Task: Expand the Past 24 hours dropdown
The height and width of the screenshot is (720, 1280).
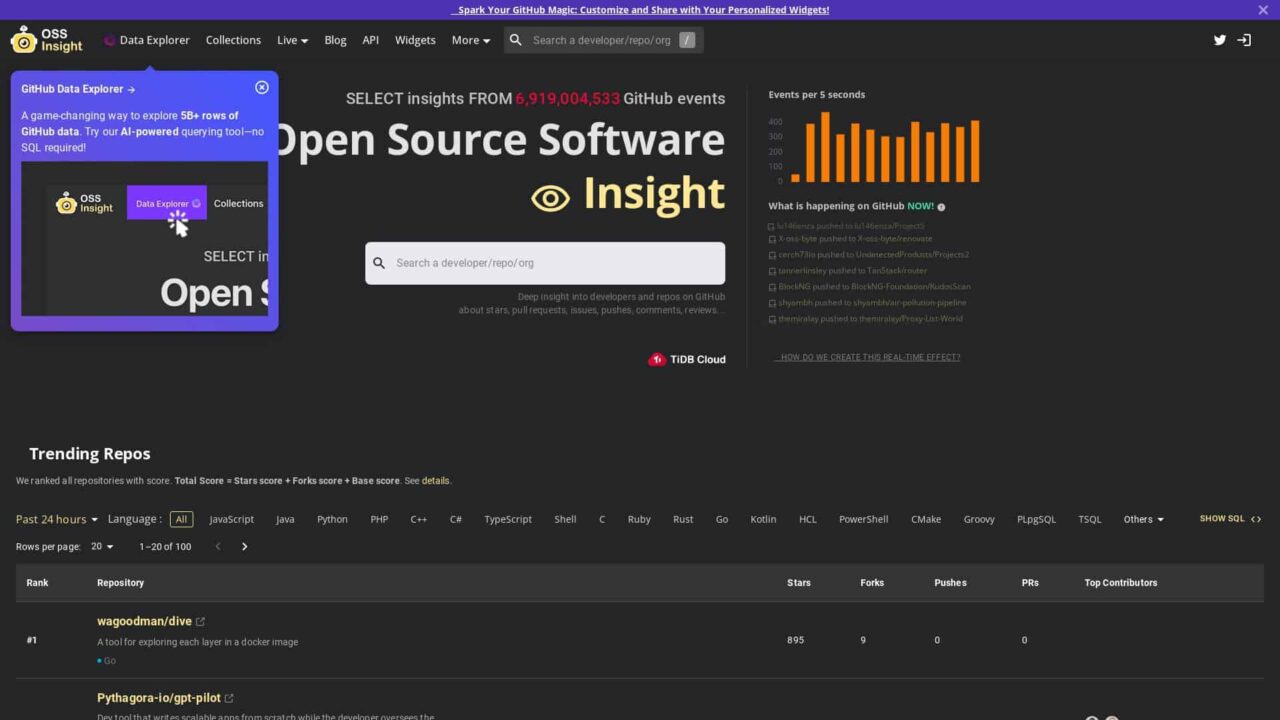Action: [57, 519]
